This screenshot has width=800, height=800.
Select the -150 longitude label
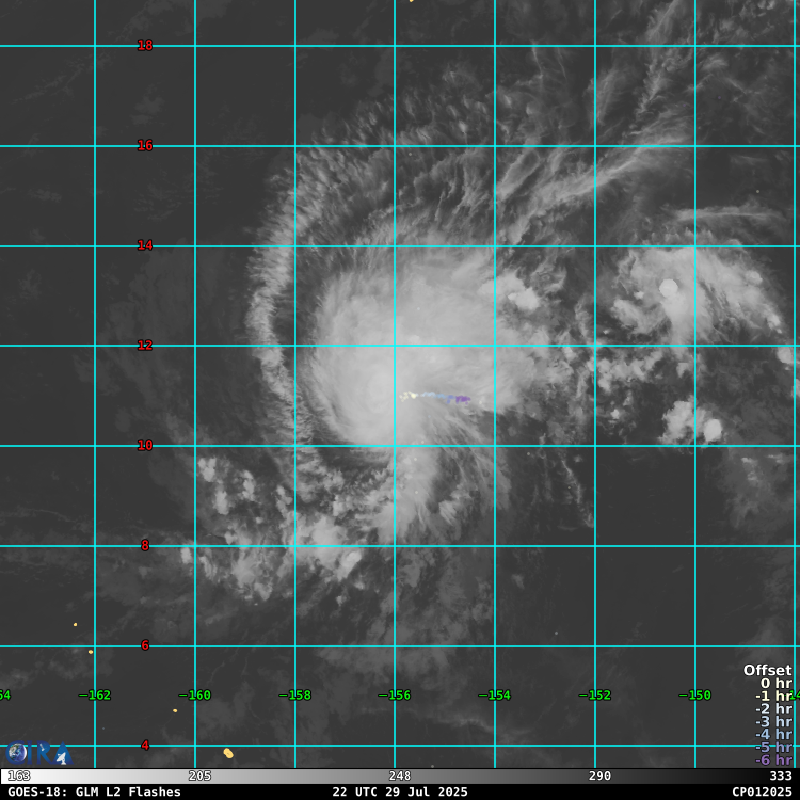click(x=695, y=695)
